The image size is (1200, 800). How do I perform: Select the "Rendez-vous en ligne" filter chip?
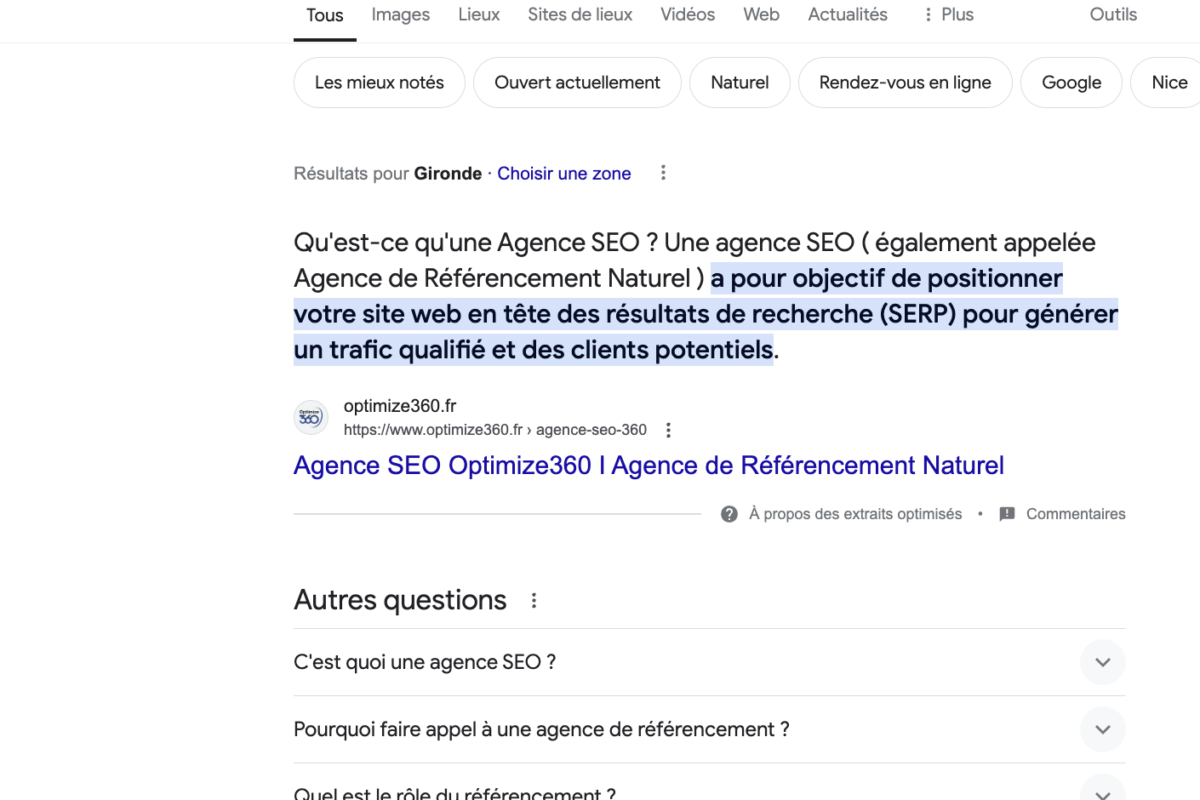pyautogui.click(x=904, y=83)
